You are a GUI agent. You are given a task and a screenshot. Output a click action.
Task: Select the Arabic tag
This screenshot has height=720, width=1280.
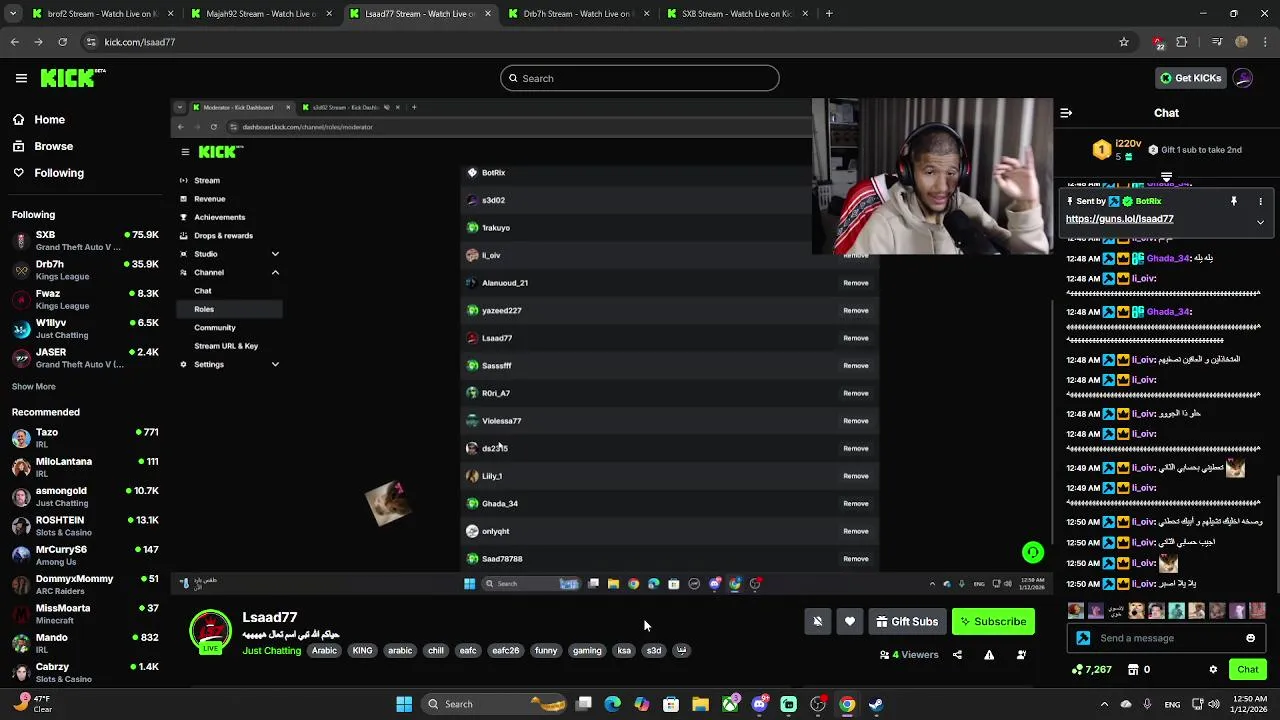(x=324, y=651)
